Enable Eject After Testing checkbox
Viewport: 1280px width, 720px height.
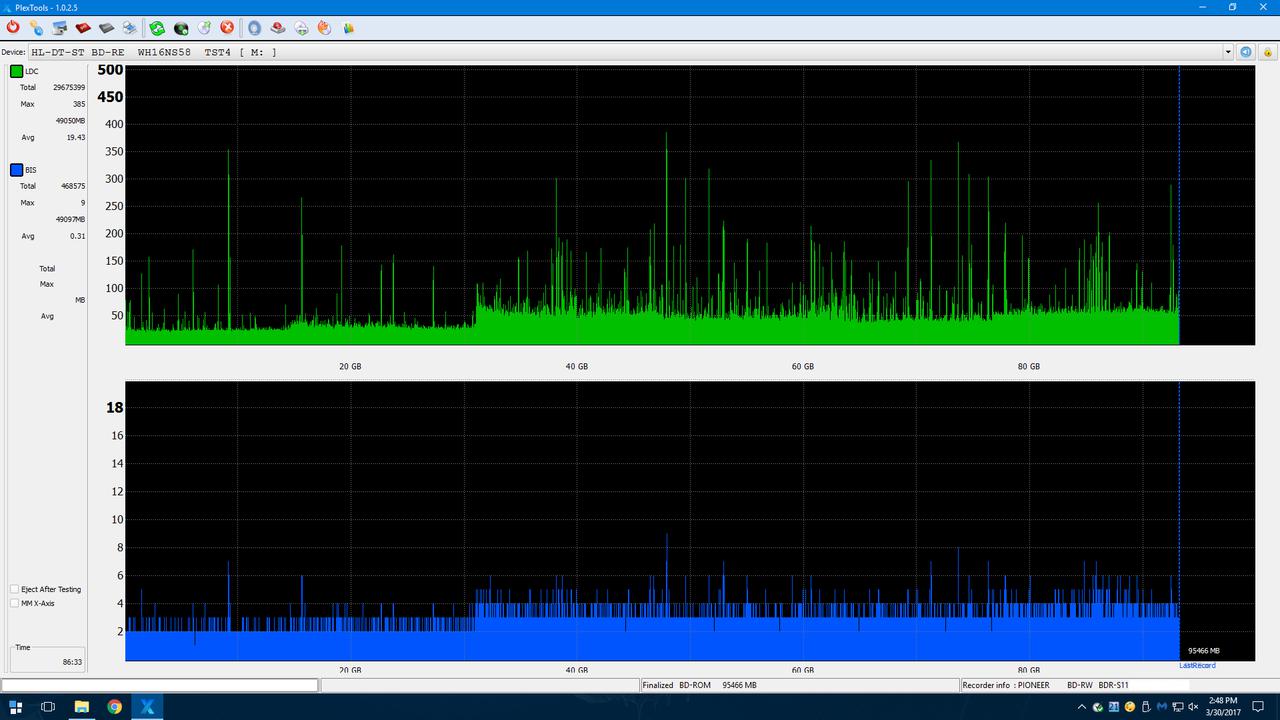pos(14,589)
